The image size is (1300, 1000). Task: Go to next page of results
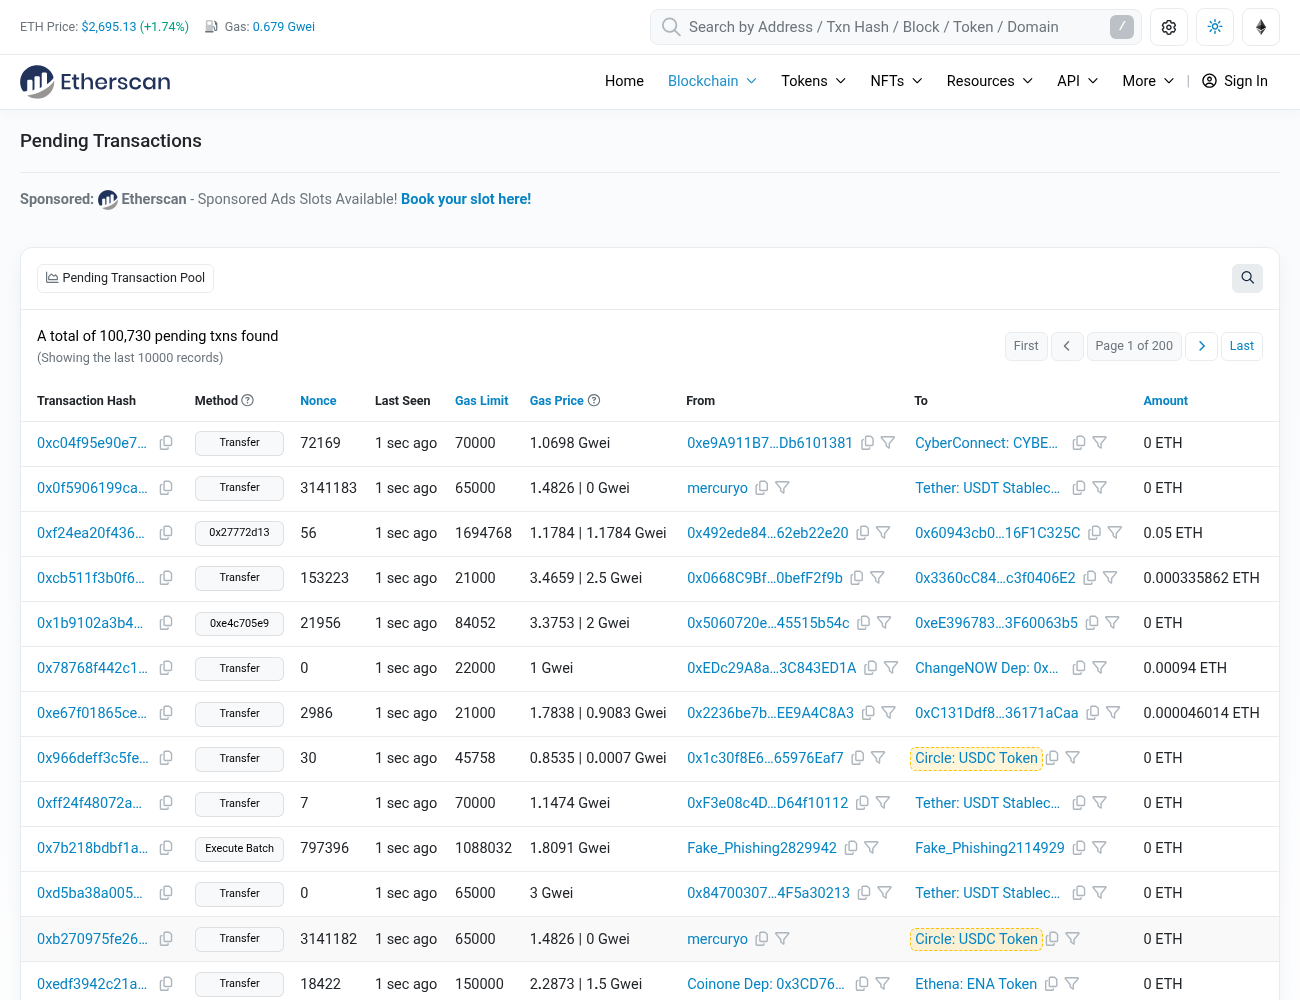pyautogui.click(x=1202, y=346)
